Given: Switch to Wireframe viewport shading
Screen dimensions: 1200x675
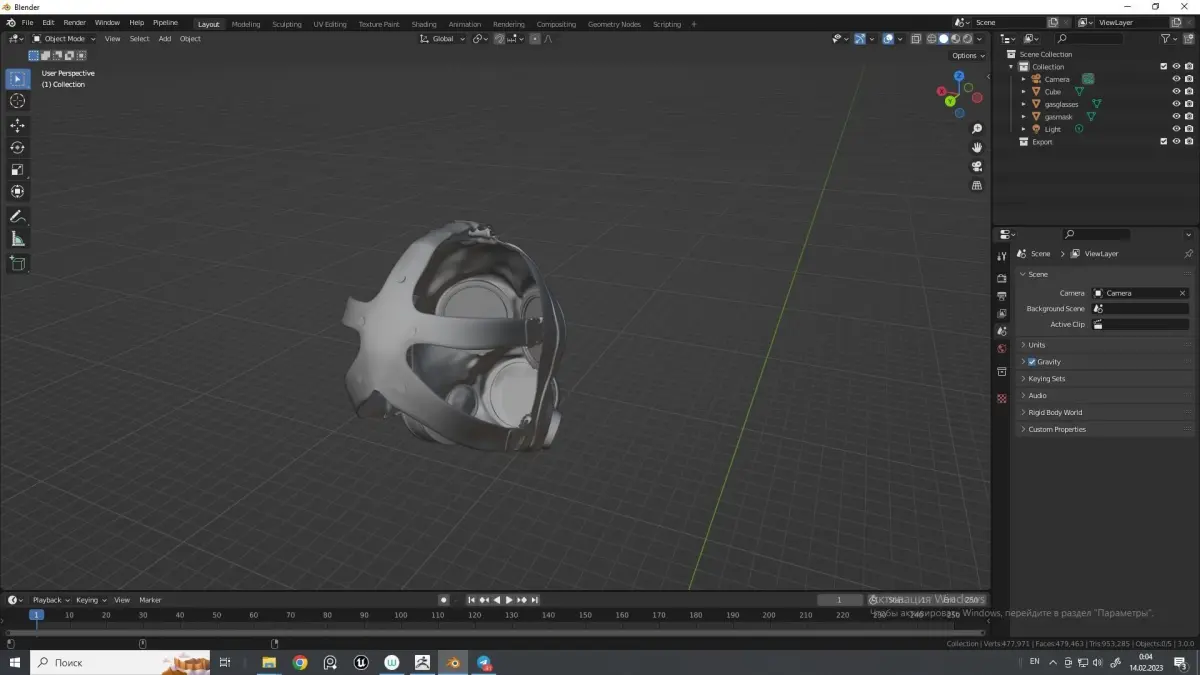Looking at the screenshot, I should 931,39.
